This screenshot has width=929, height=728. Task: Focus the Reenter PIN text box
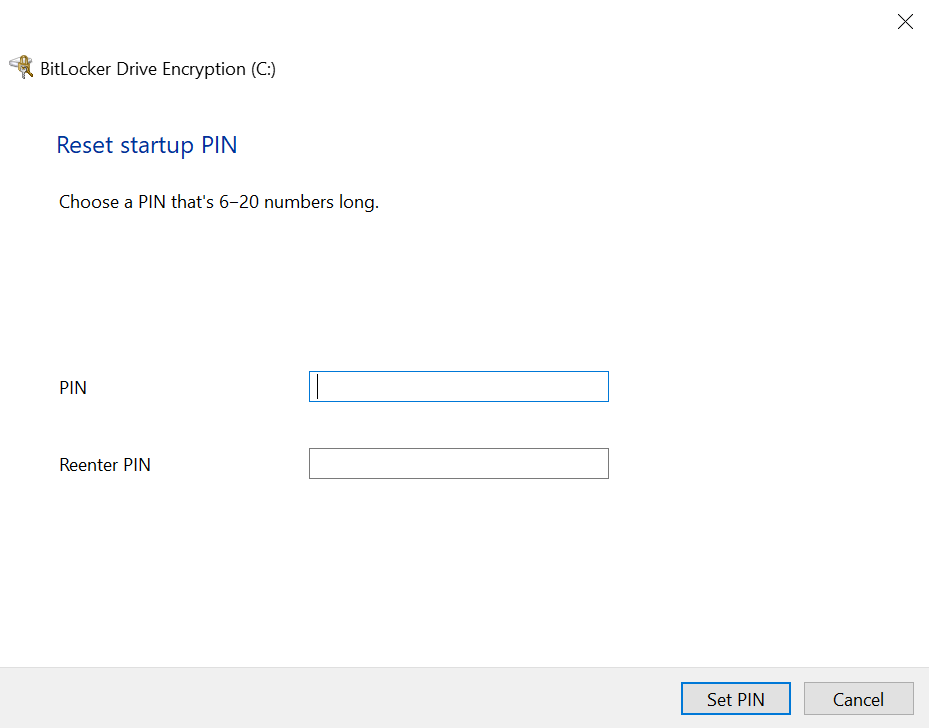[x=459, y=464]
